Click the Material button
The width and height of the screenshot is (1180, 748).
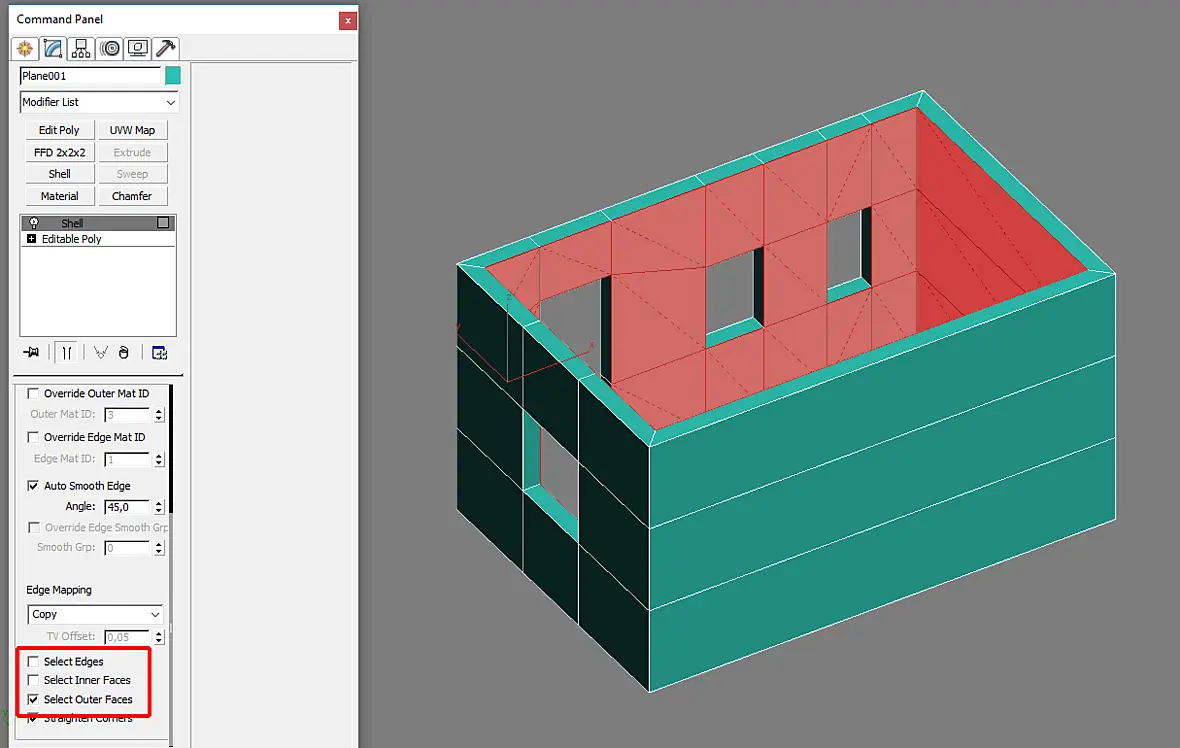pyautogui.click(x=59, y=196)
